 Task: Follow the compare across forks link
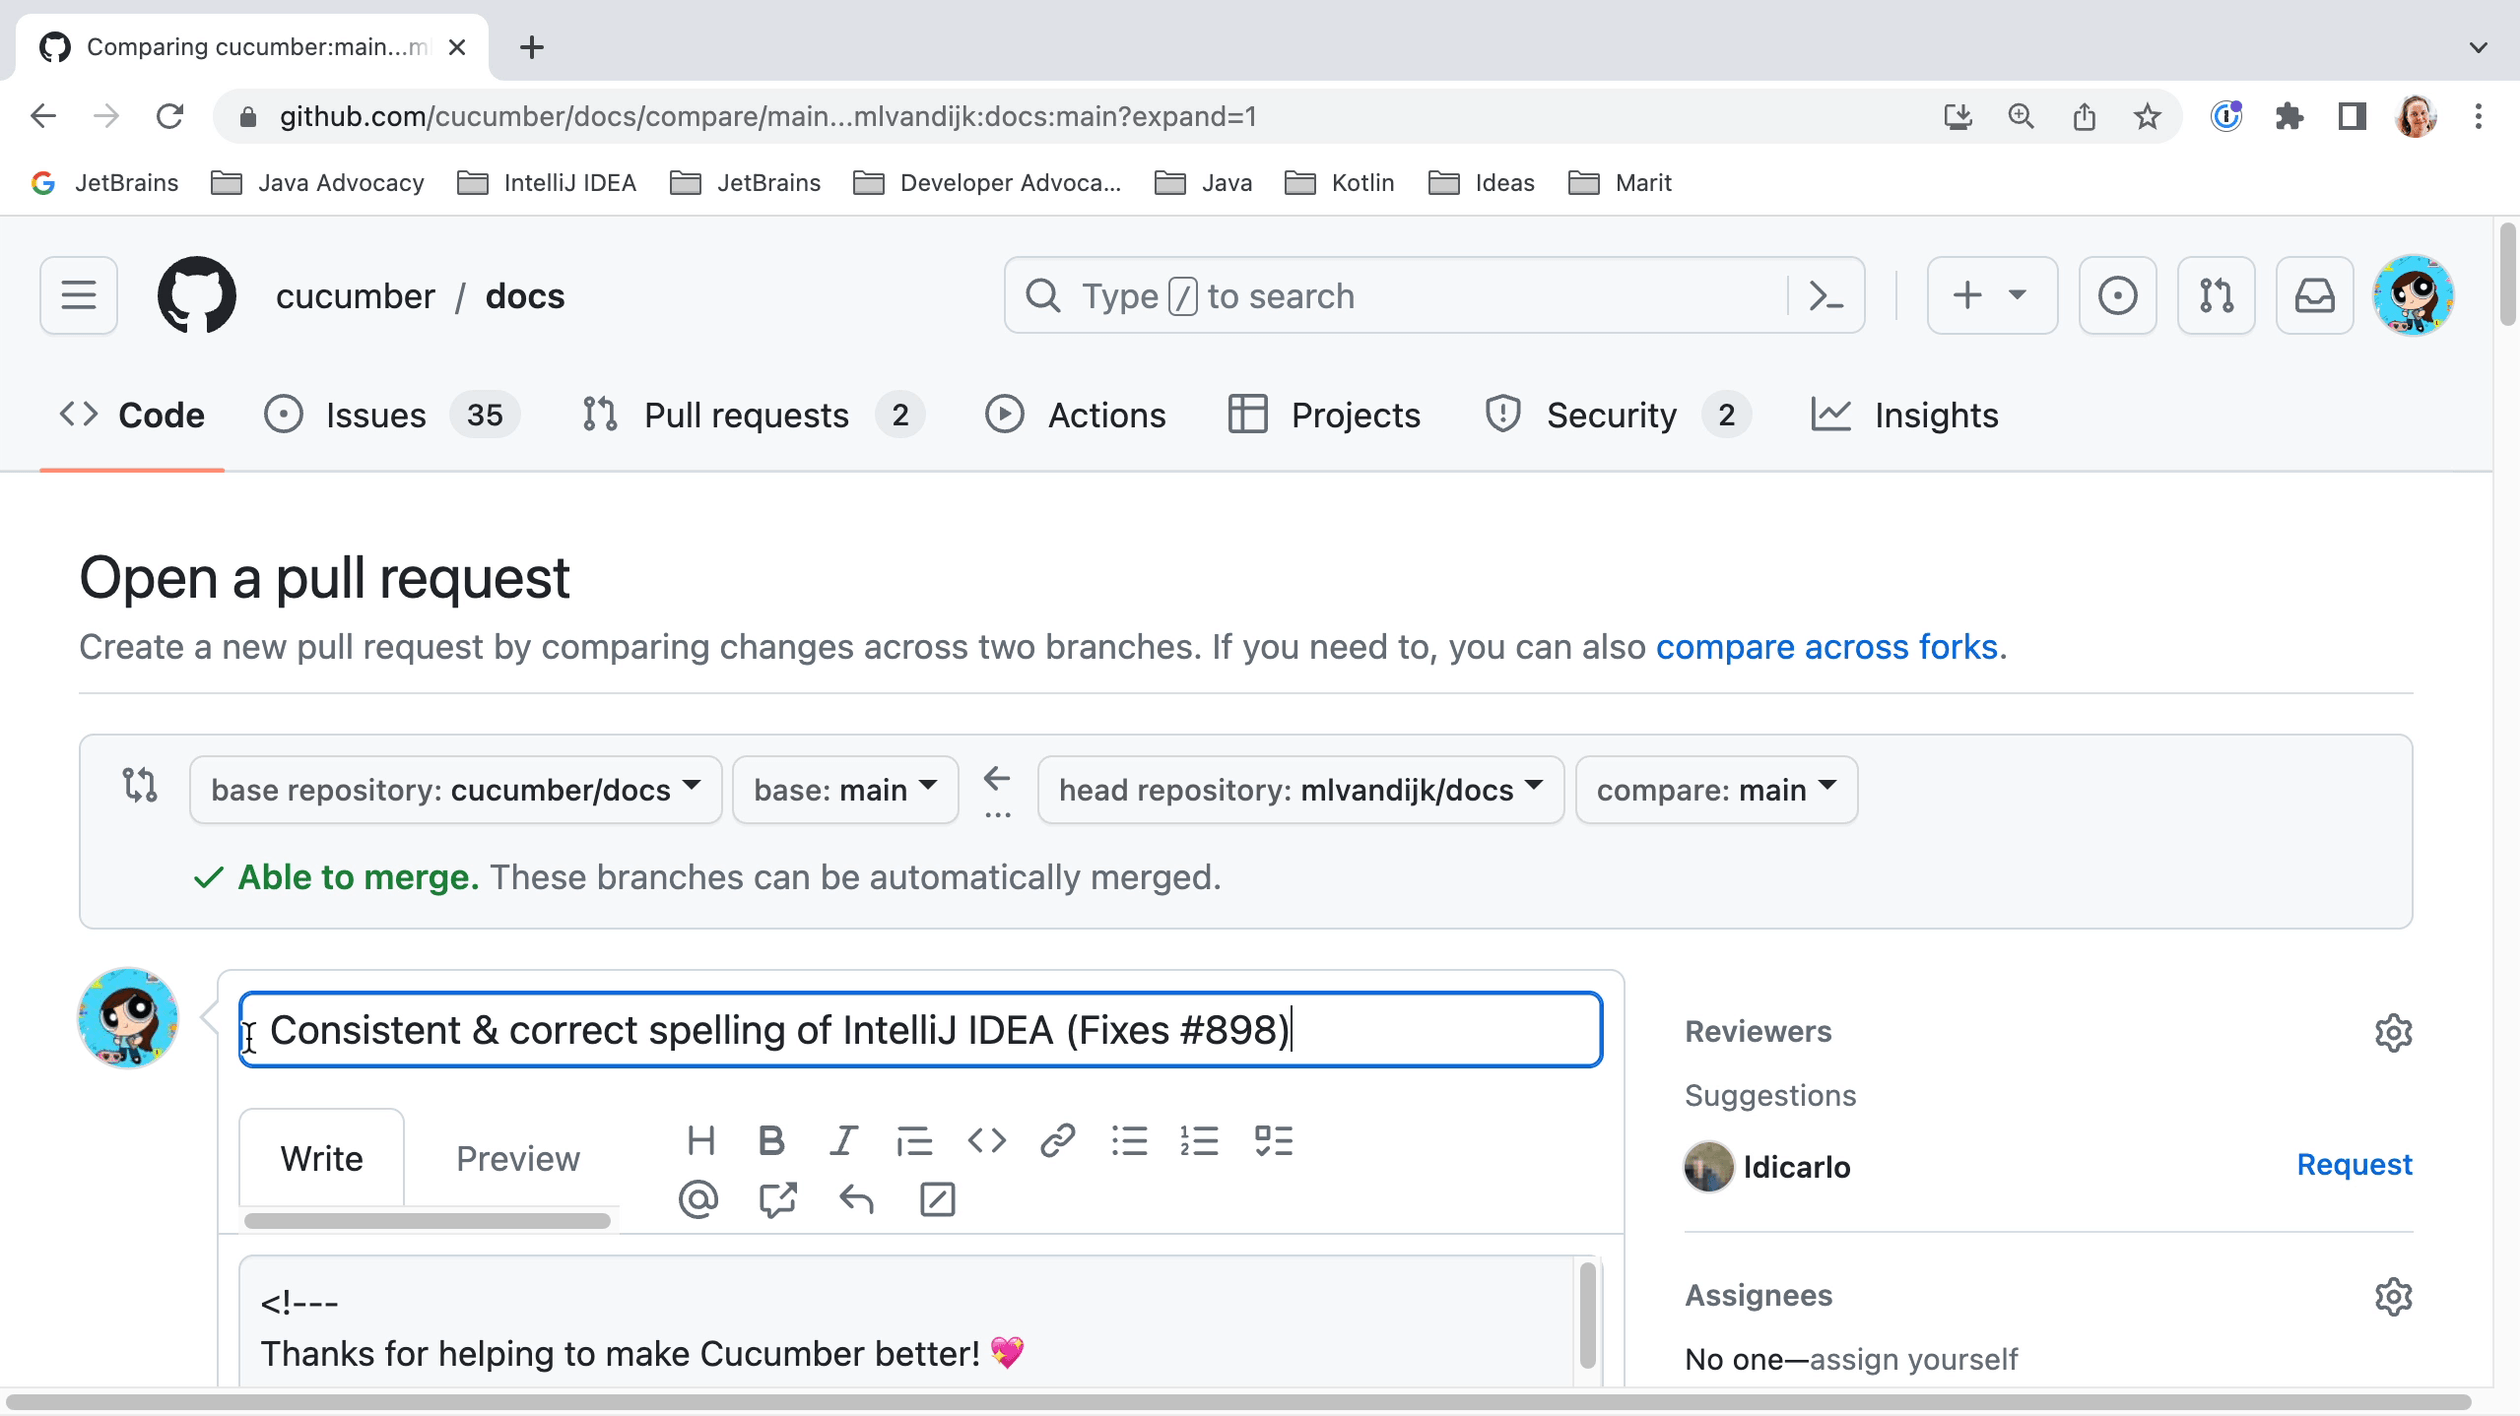[x=1827, y=647]
